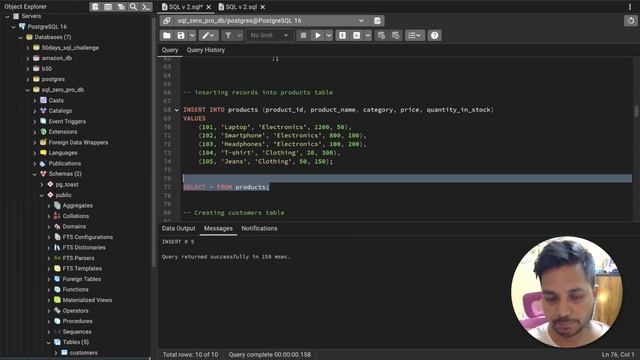640x360 pixels.
Task: Collapse the Schemas (2) node
Action: click(35, 174)
